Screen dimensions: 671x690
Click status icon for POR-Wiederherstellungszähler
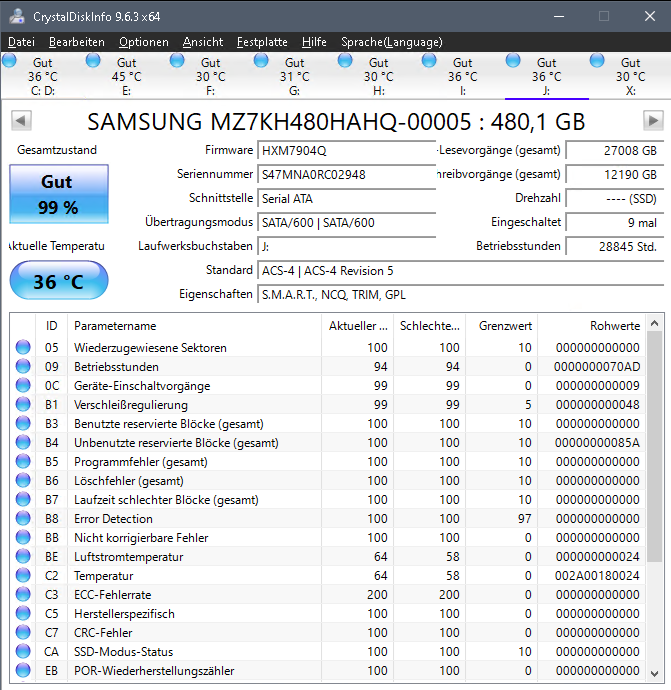pyautogui.click(x=23, y=670)
